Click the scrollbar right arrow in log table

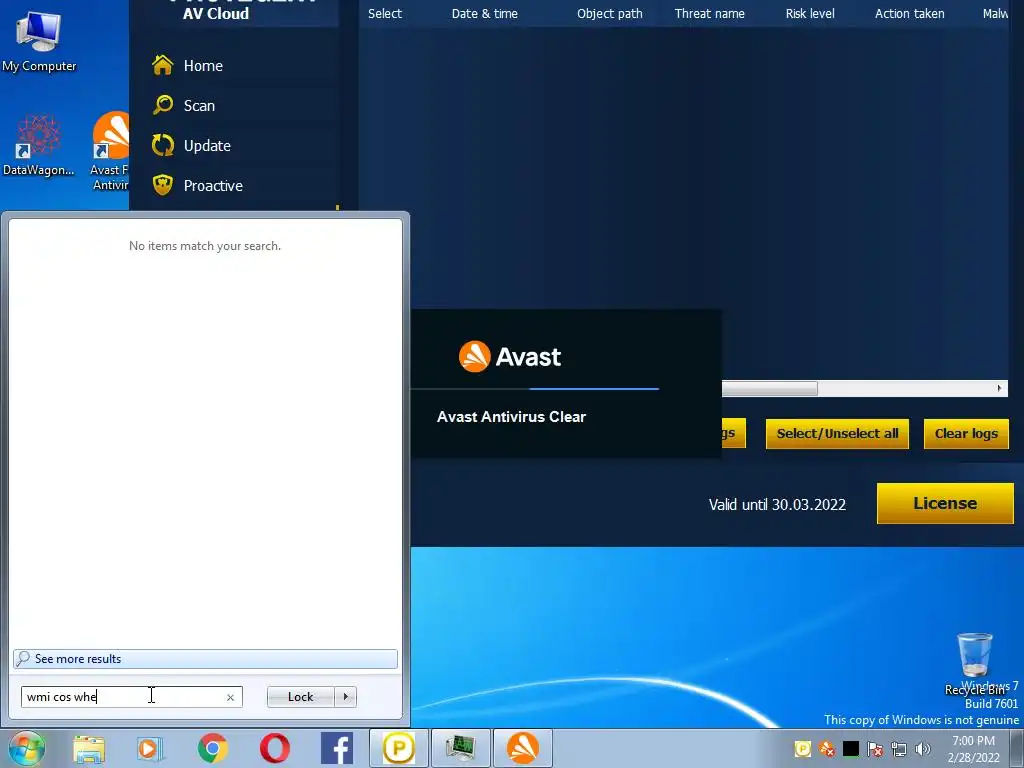(x=999, y=389)
